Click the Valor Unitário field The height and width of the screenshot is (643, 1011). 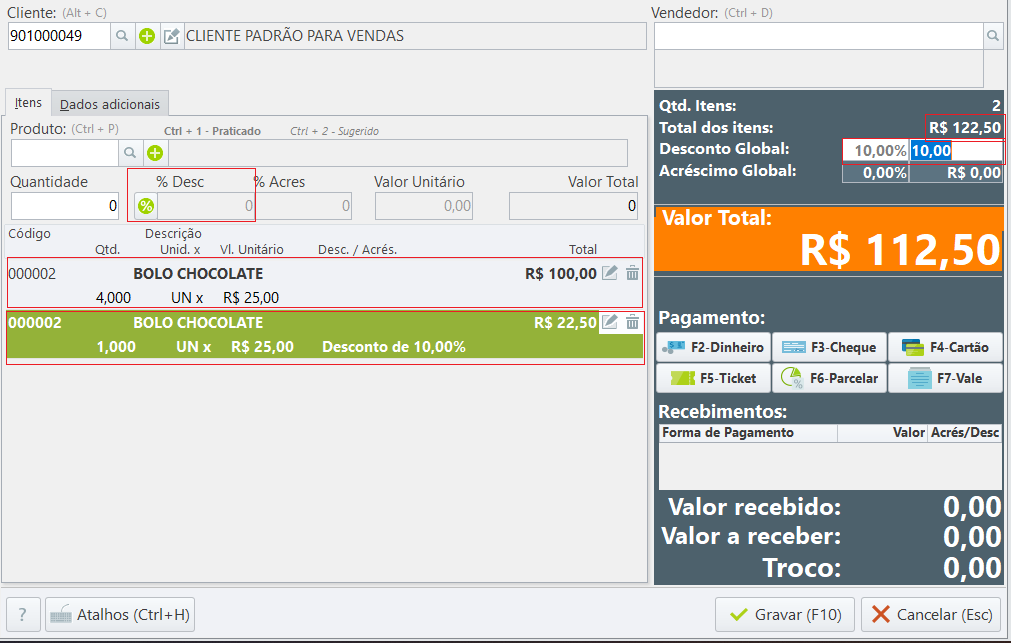click(x=424, y=206)
